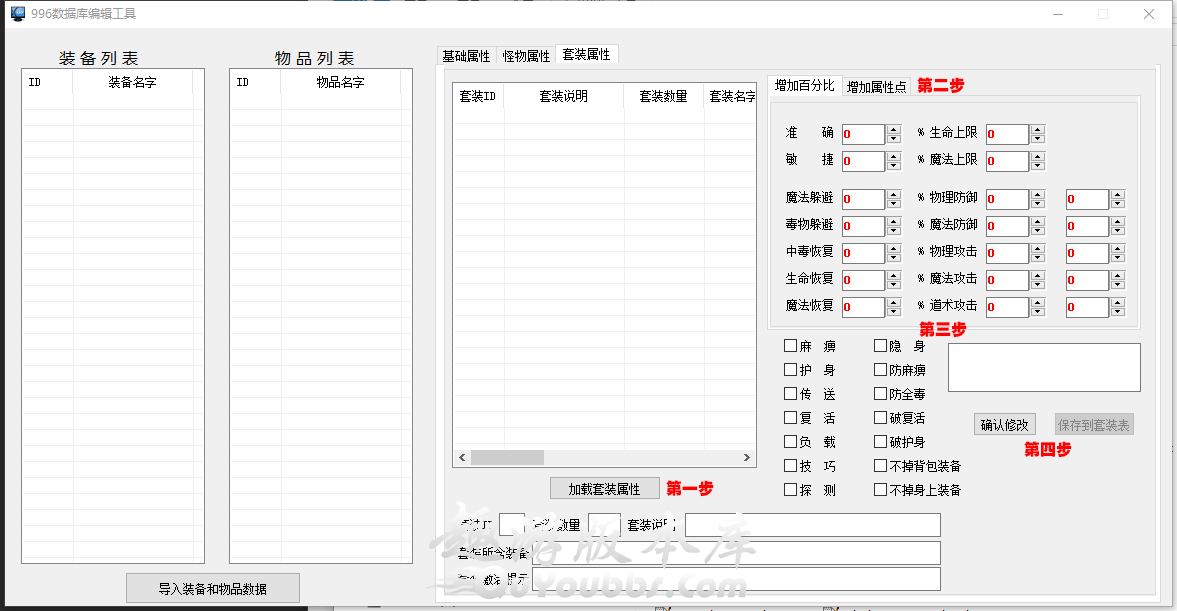The width and height of the screenshot is (1177, 611).
Task: Enable the 麻痹 checkbox
Action: tap(791, 346)
